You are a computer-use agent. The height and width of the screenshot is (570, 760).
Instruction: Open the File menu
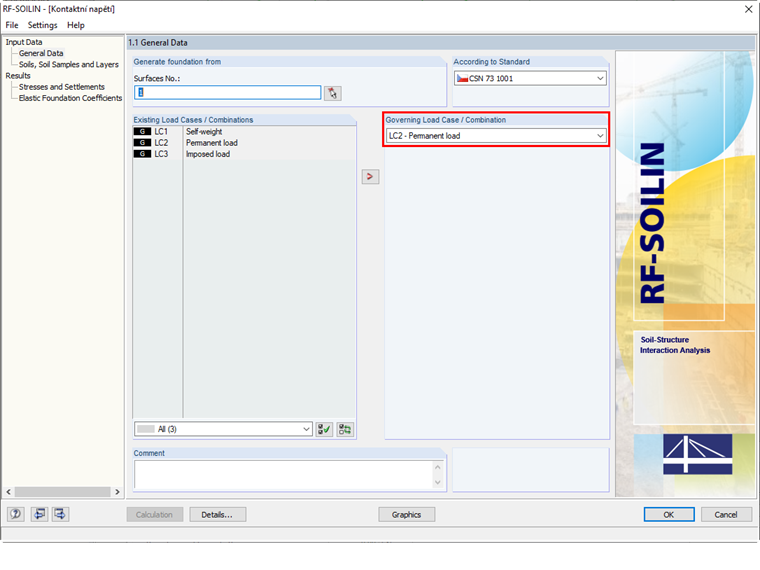[x=12, y=25]
